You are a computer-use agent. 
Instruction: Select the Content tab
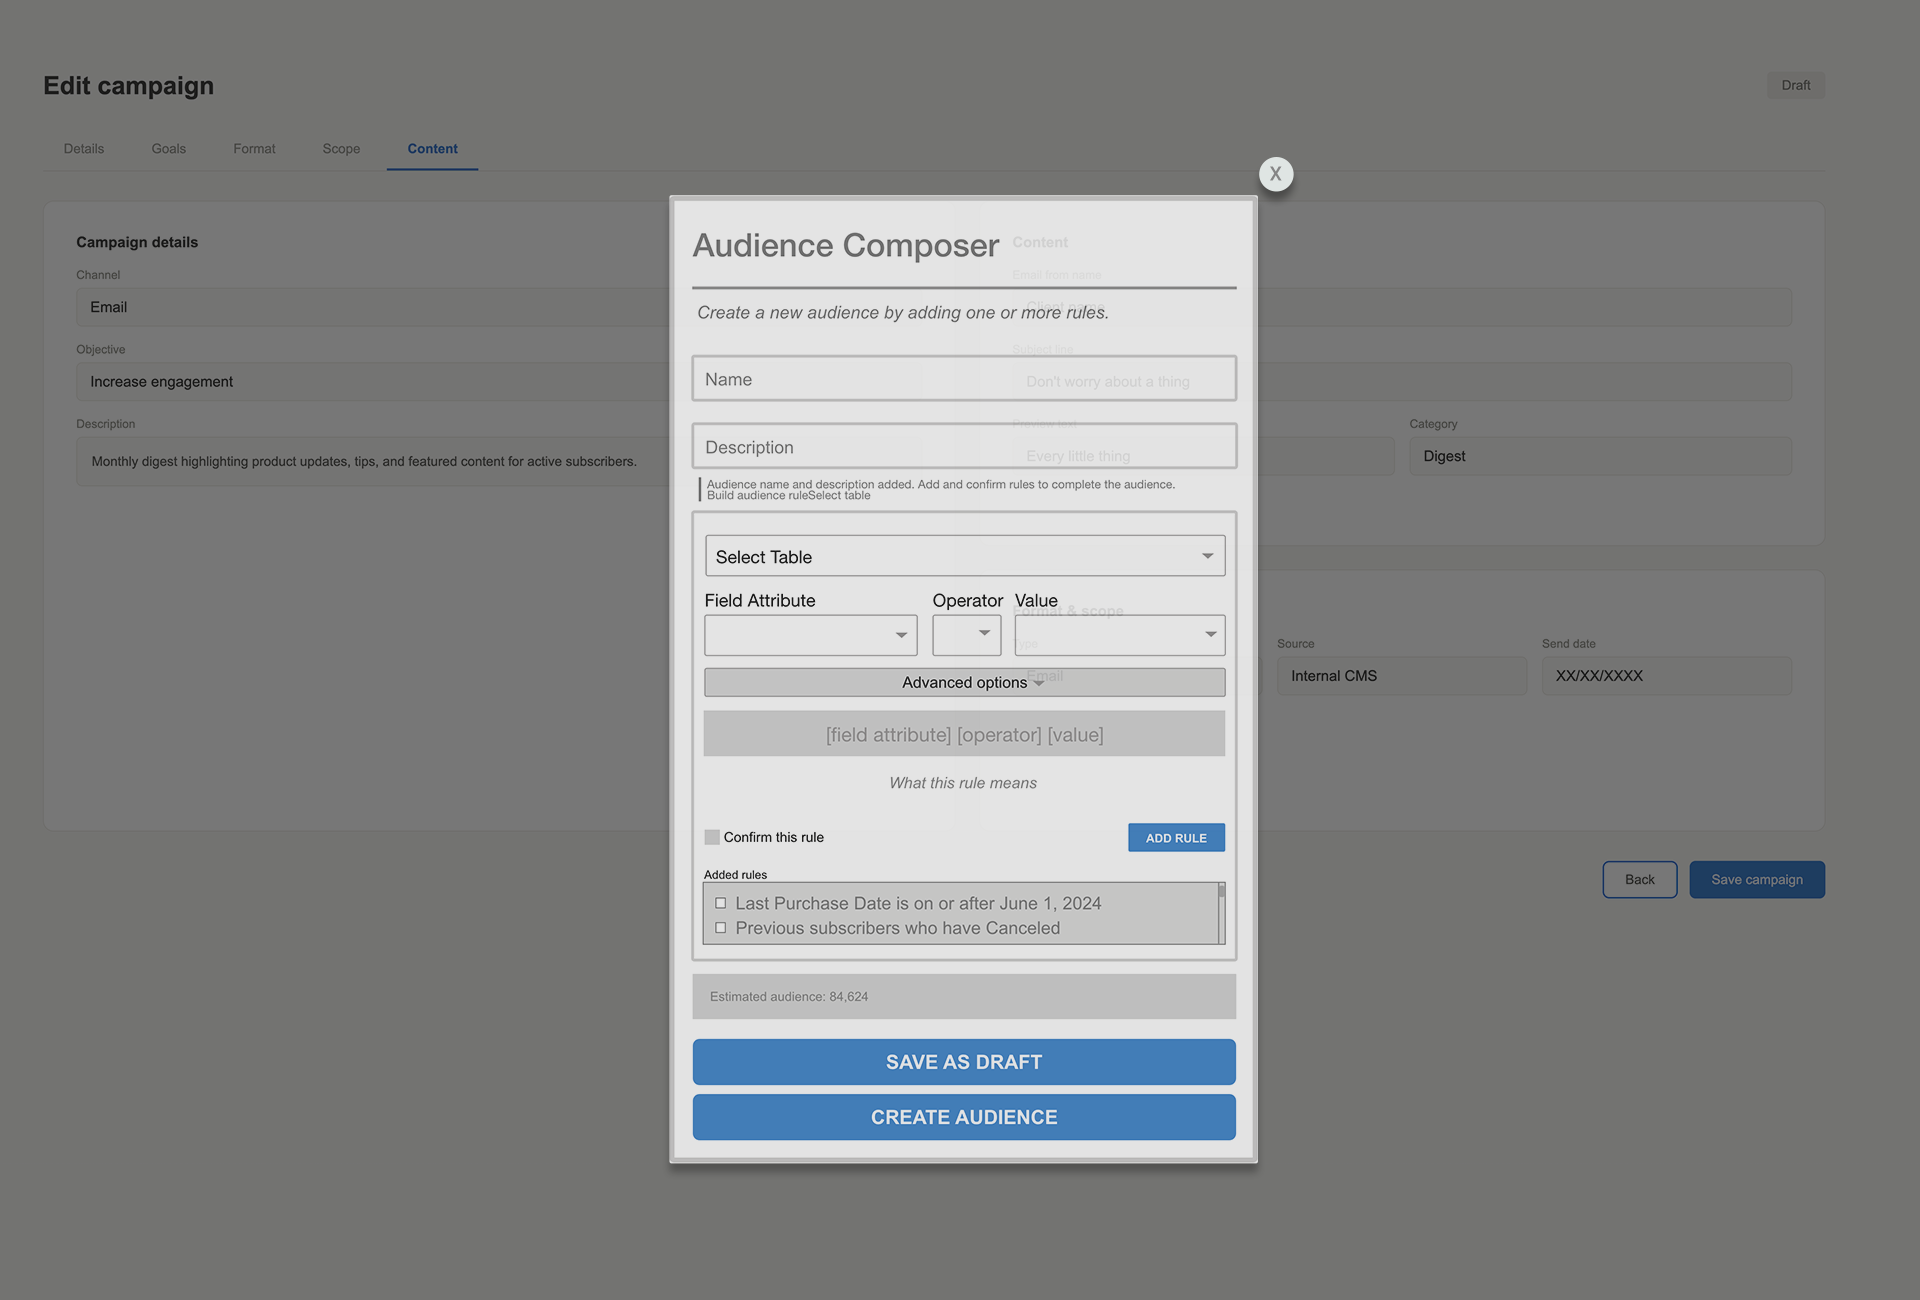pos(432,149)
